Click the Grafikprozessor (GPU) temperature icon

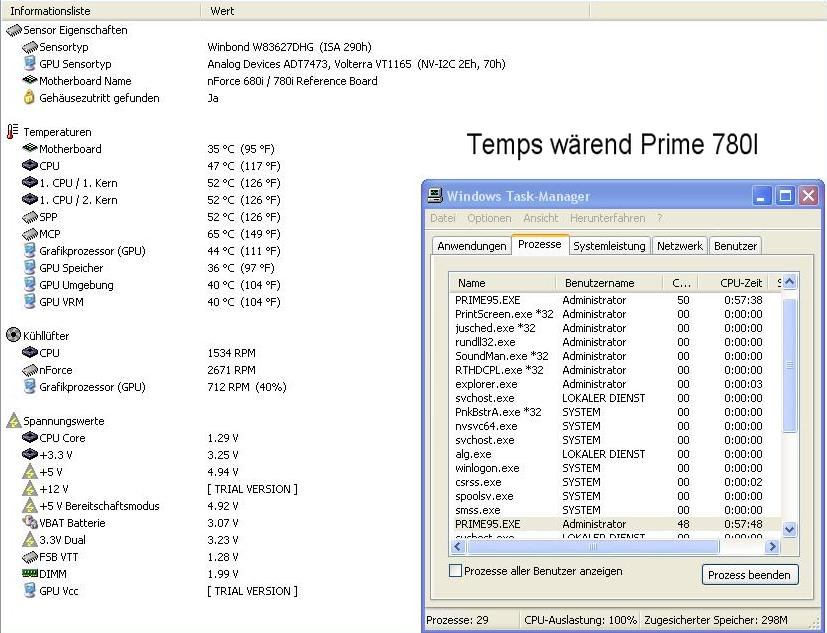click(x=30, y=251)
